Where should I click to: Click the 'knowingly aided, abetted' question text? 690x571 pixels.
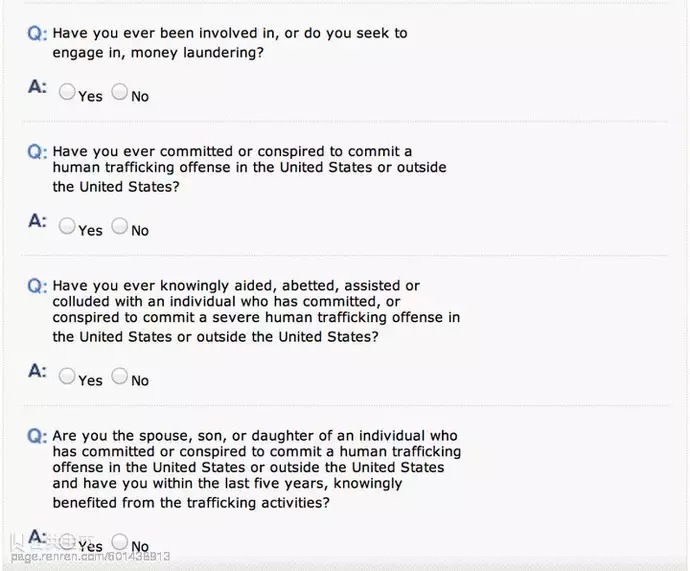(x=256, y=311)
